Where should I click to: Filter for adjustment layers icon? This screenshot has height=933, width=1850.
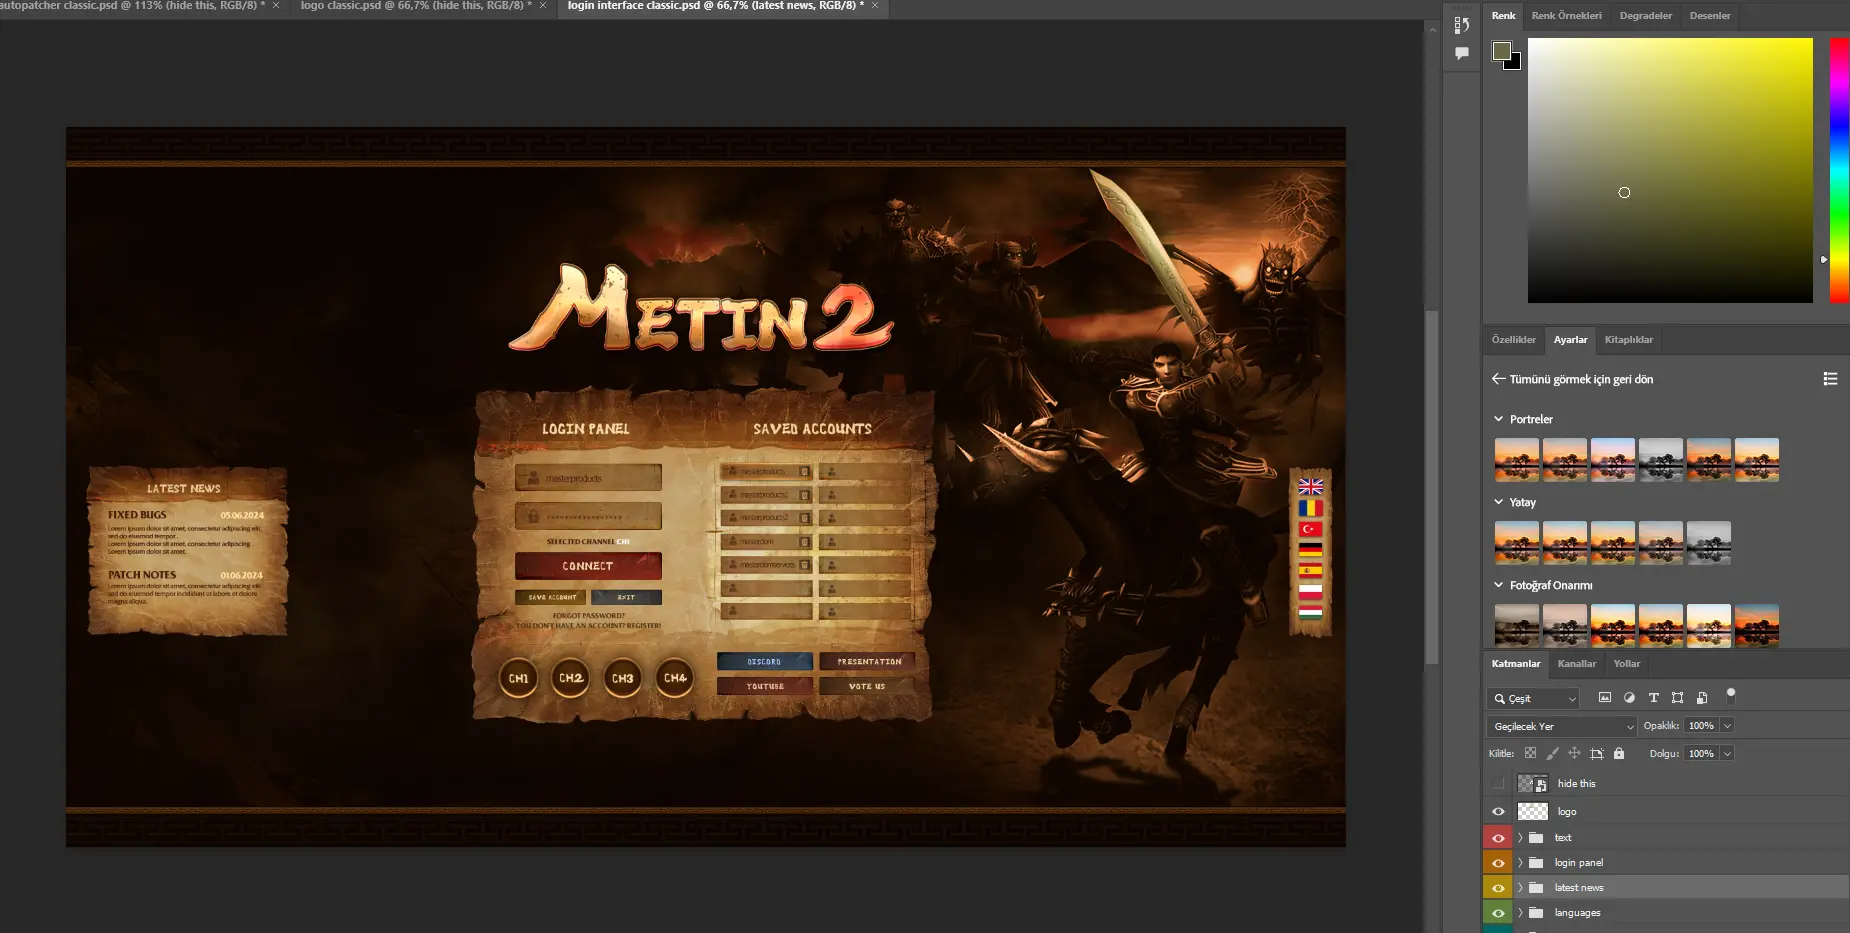[1631, 699]
